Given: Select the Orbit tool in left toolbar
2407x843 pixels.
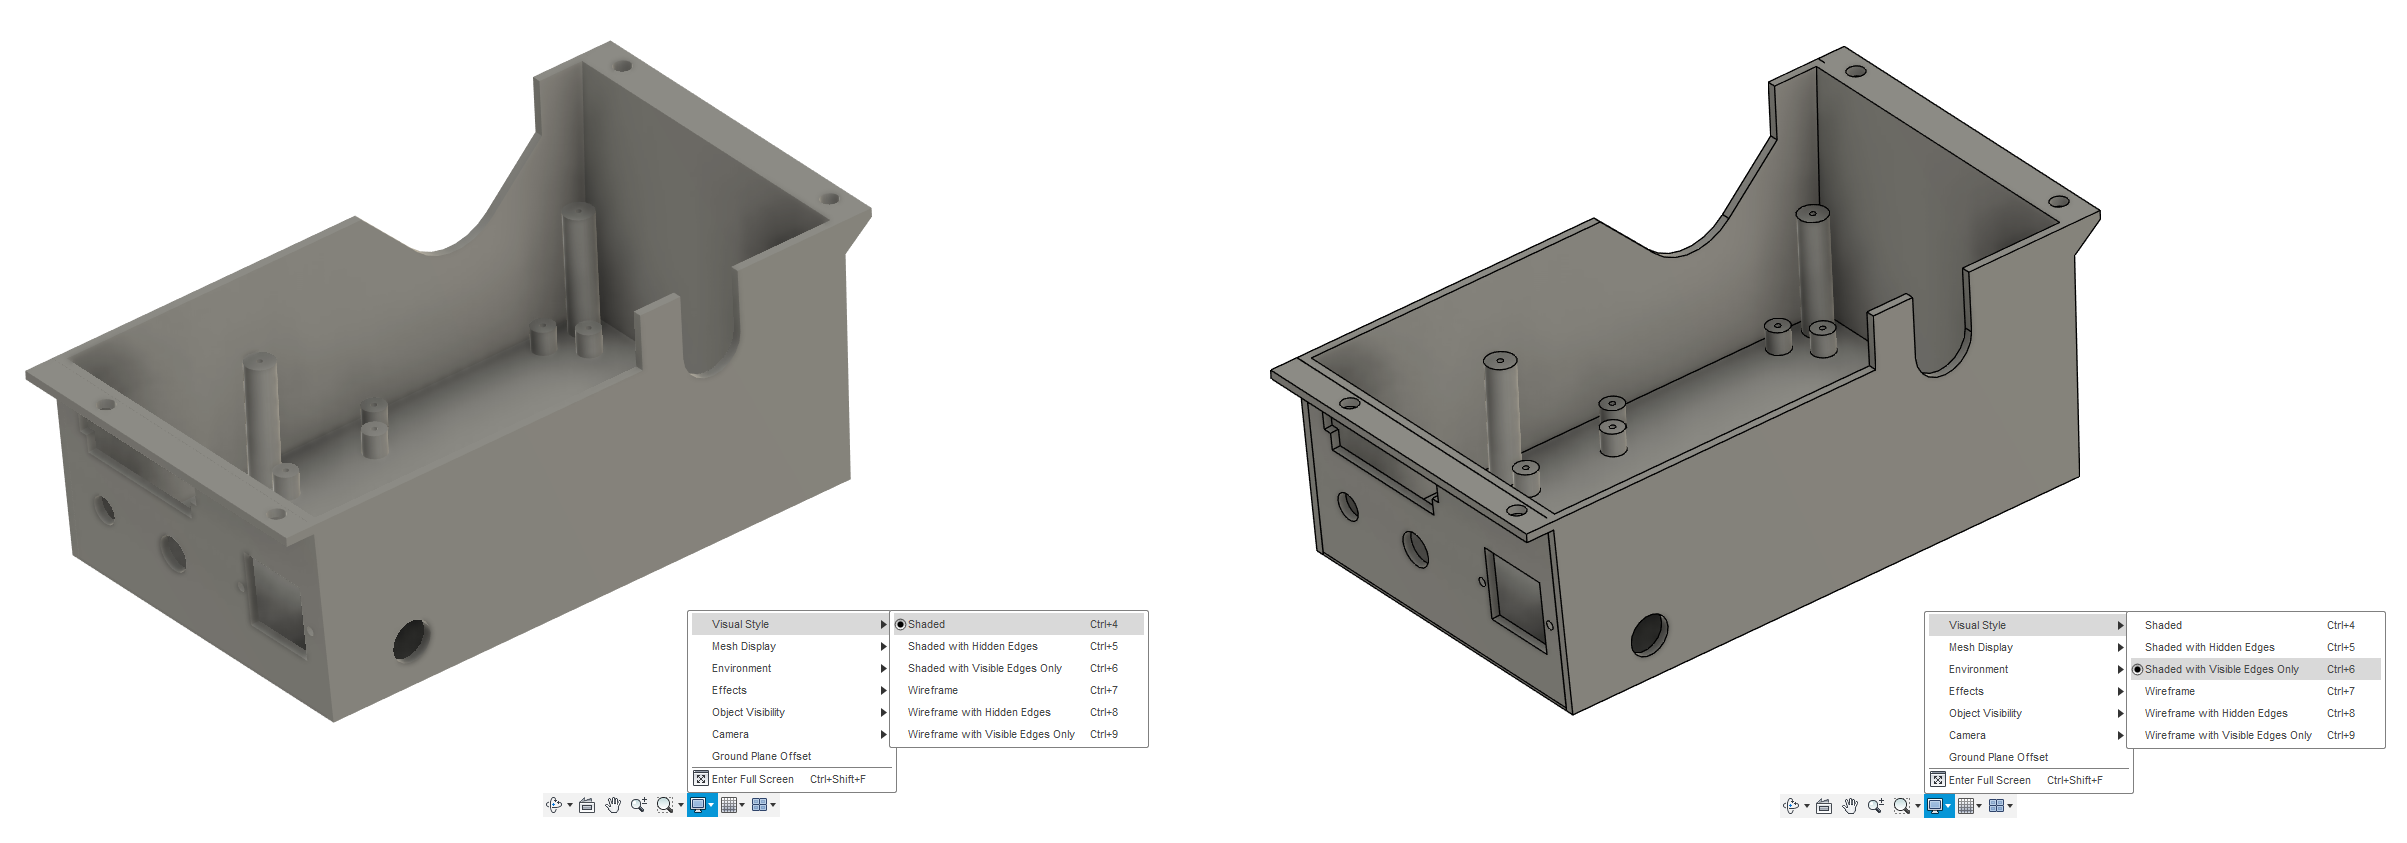Looking at the screenshot, I should point(554,805).
